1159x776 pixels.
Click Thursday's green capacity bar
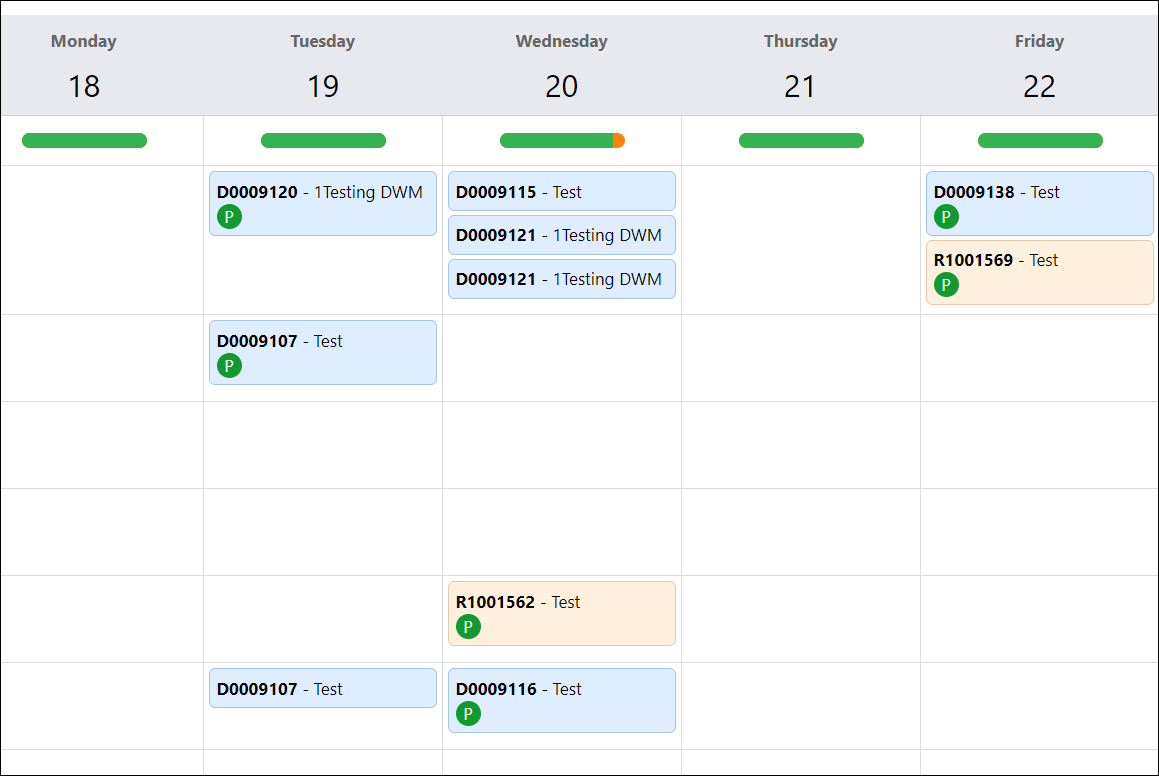tap(801, 141)
